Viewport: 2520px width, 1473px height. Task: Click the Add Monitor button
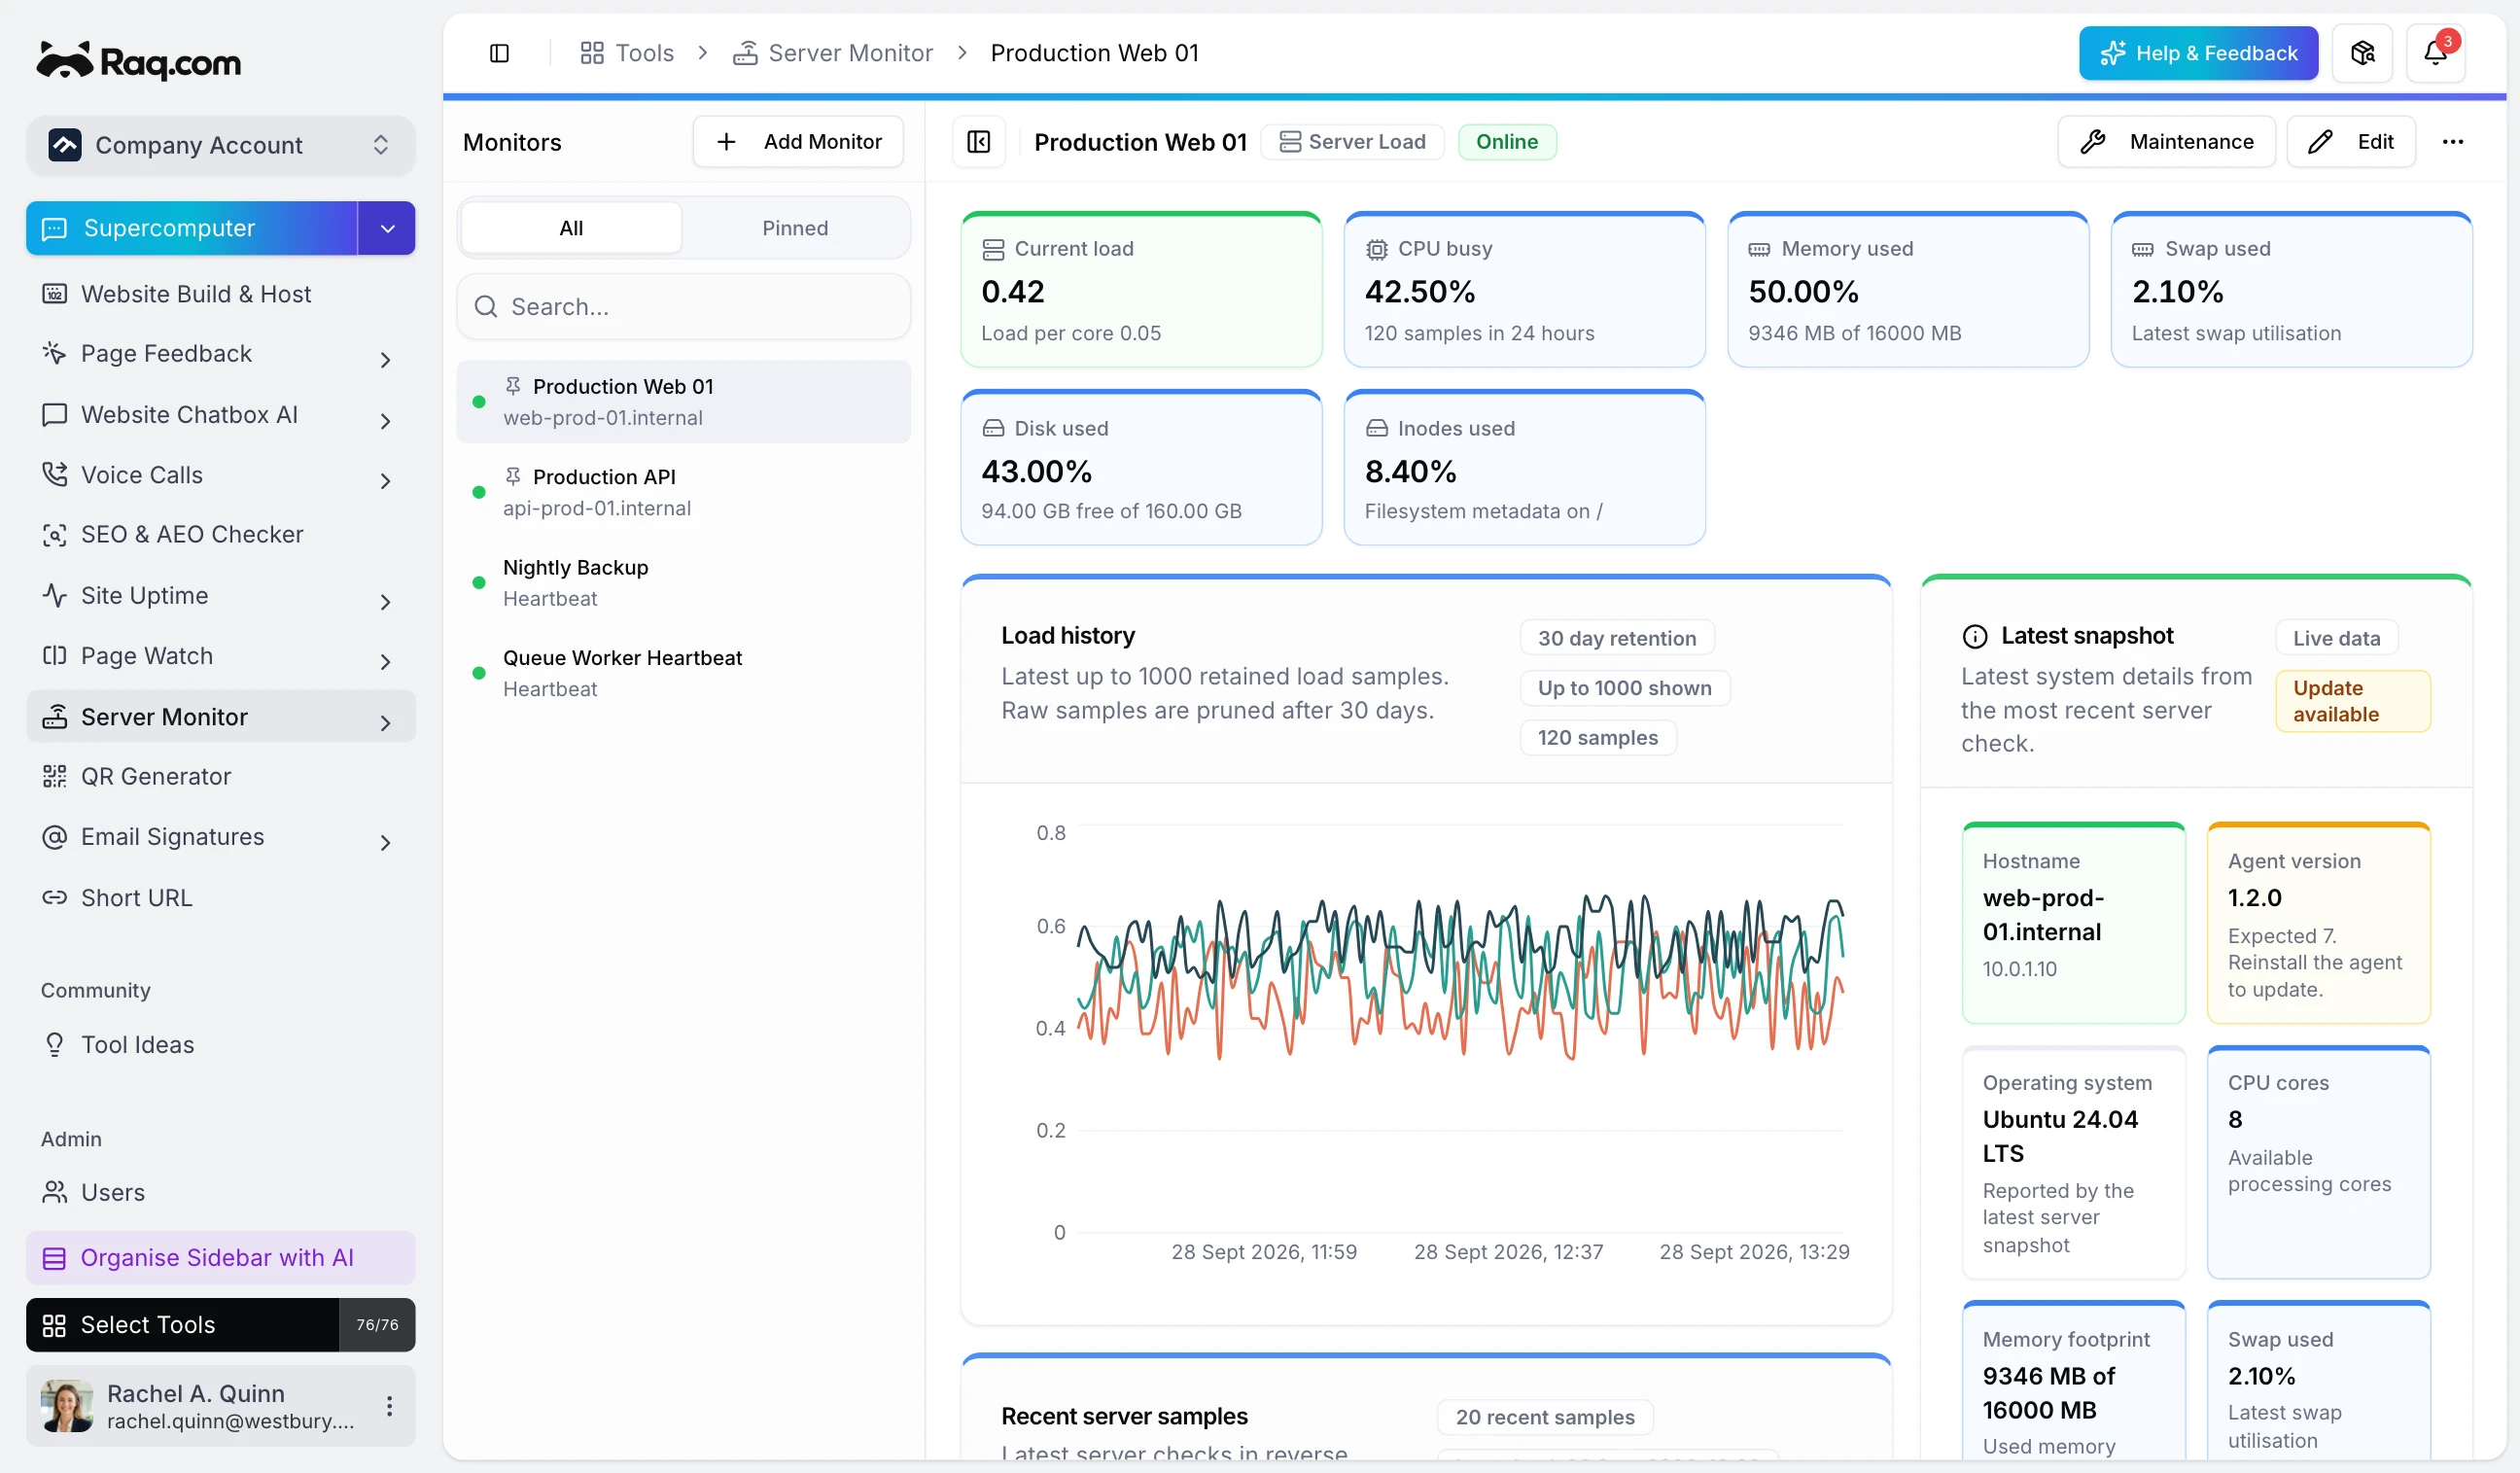tap(798, 142)
